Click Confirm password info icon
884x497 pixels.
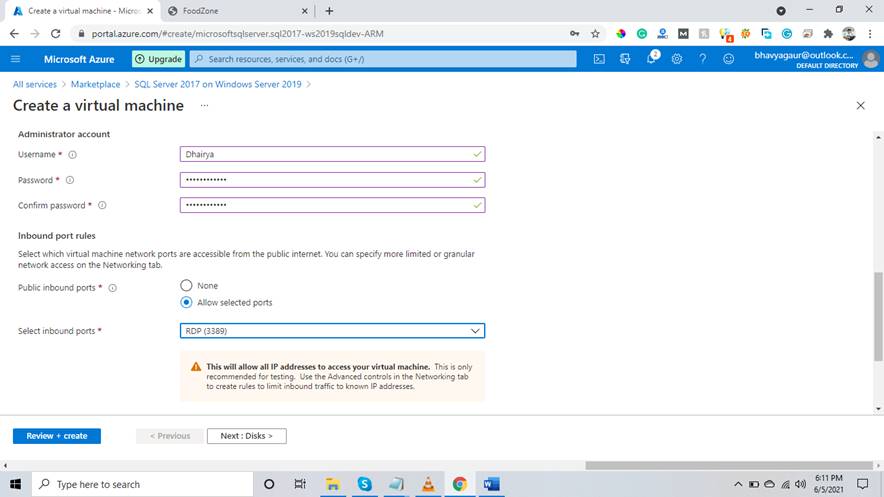(x=102, y=205)
